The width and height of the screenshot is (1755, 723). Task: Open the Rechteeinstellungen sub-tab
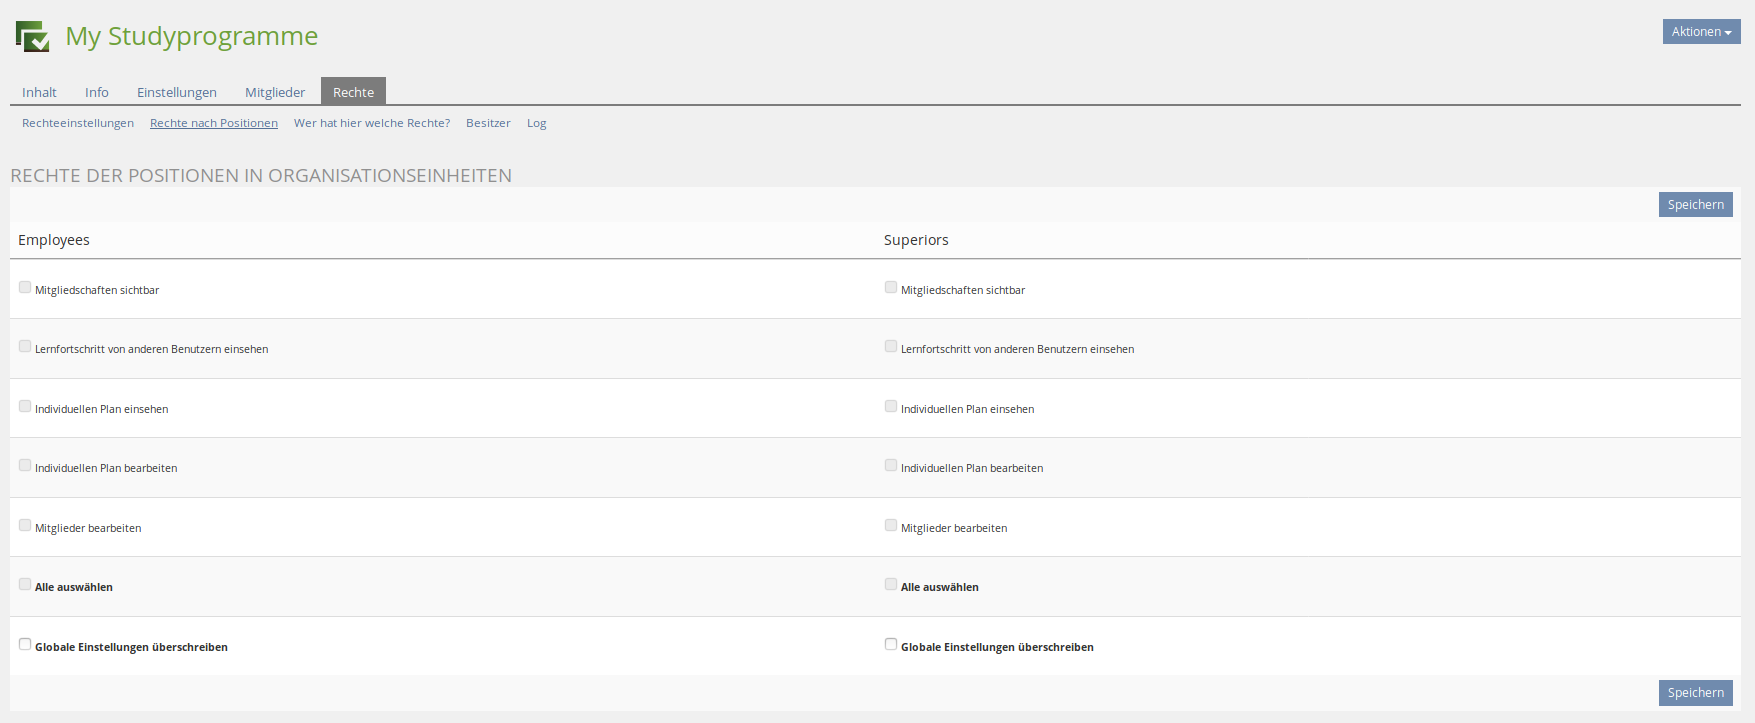point(78,123)
